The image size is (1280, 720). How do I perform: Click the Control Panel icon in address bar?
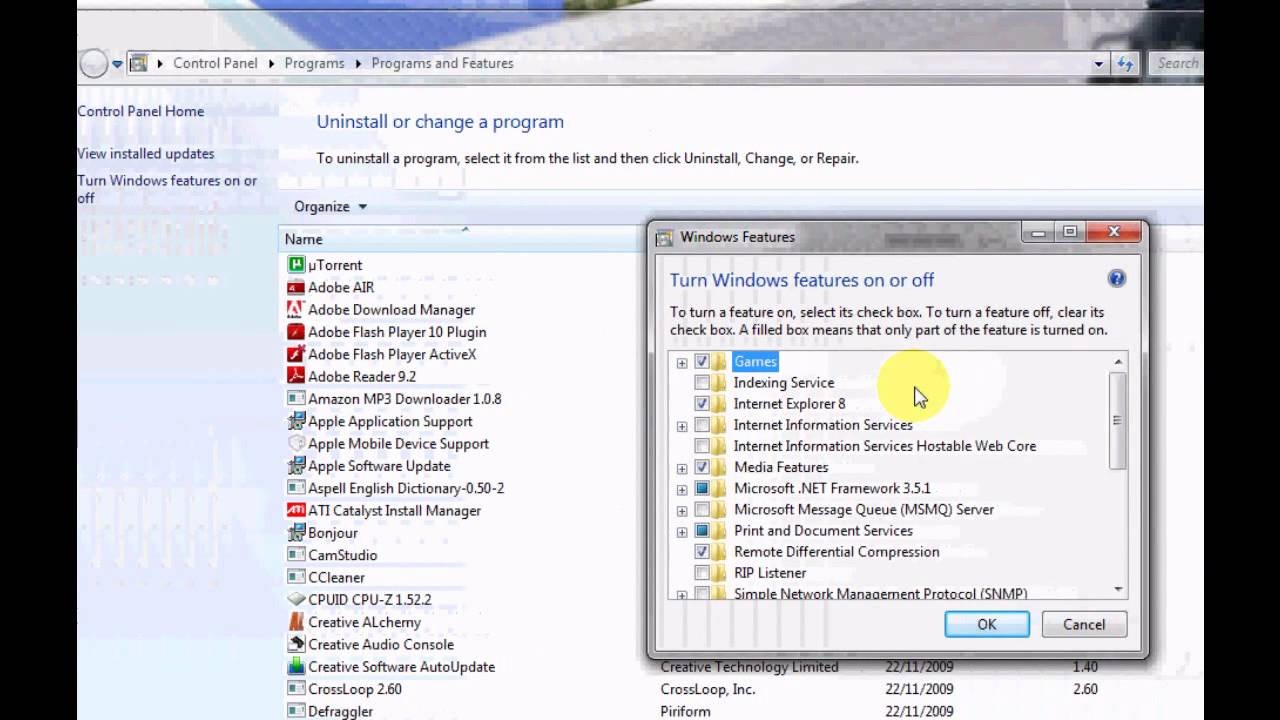point(139,63)
